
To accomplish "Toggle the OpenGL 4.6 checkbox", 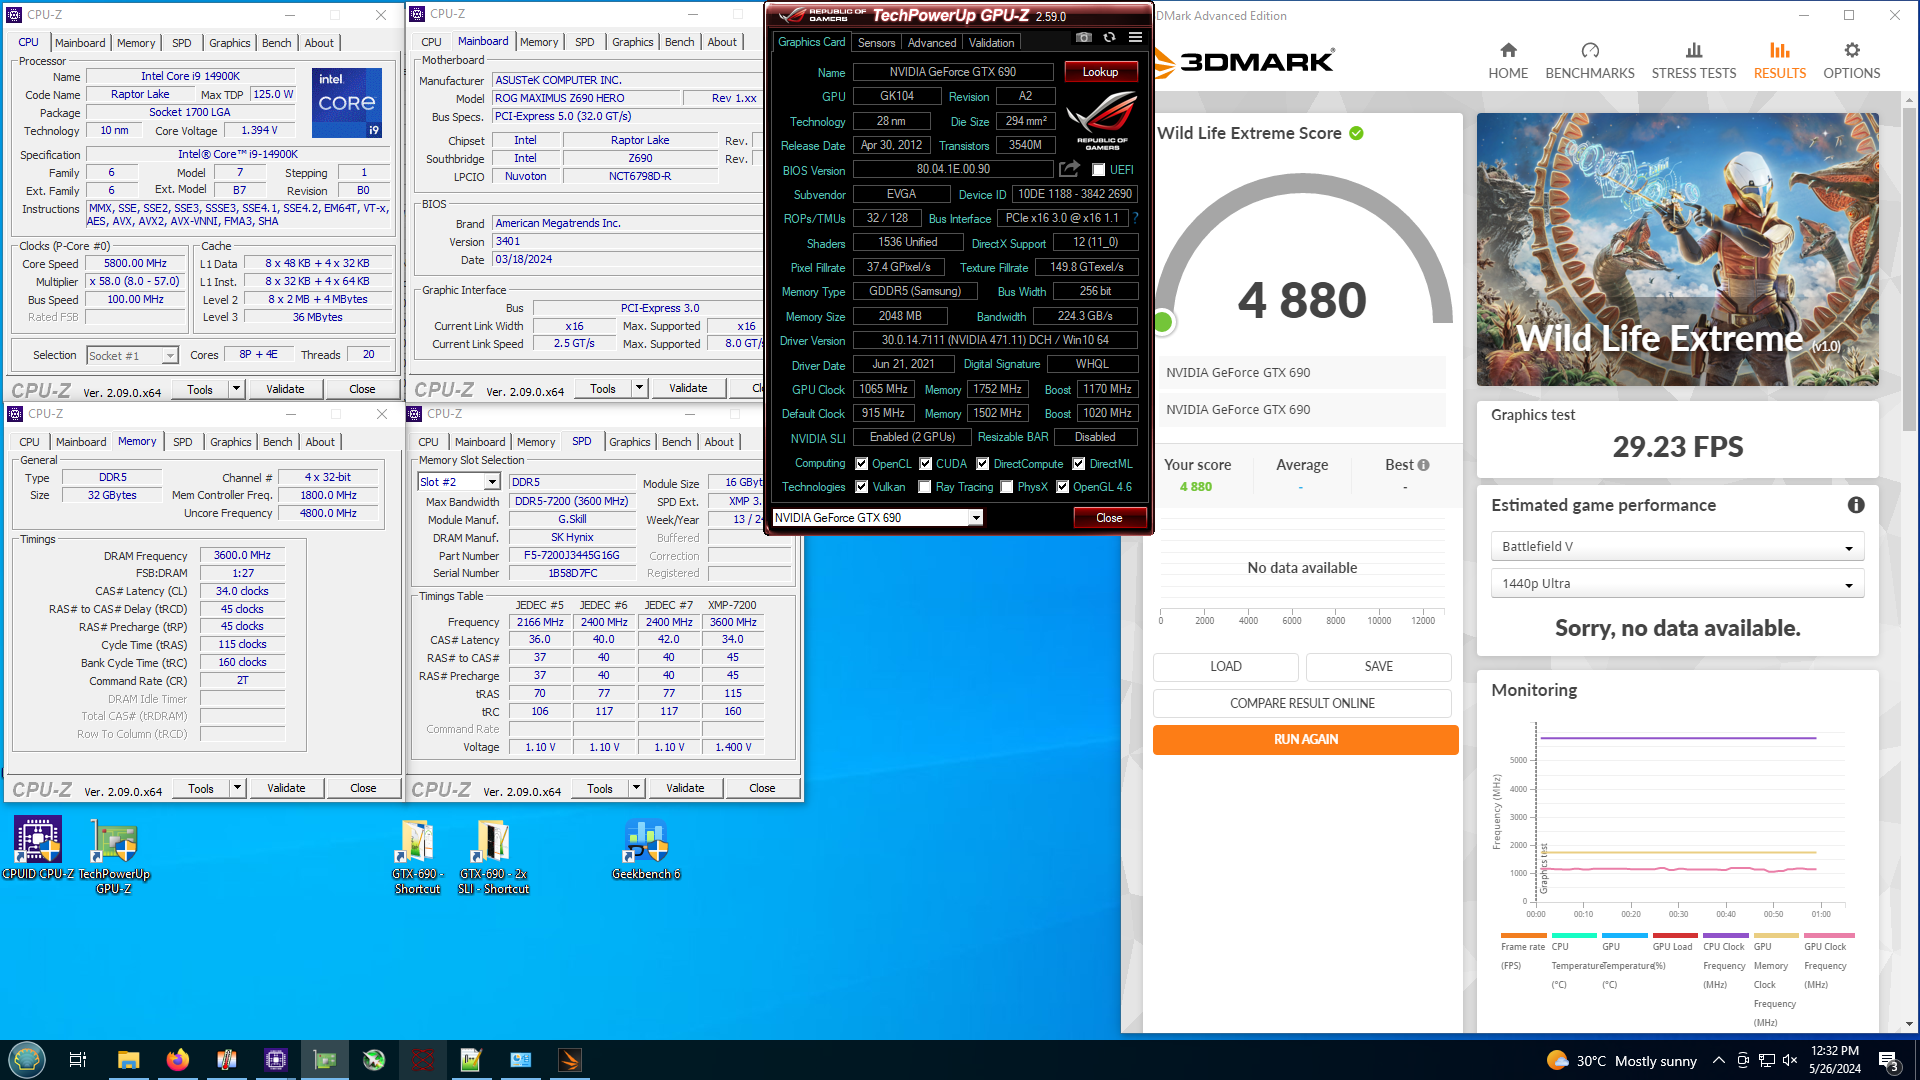I will [1063, 487].
